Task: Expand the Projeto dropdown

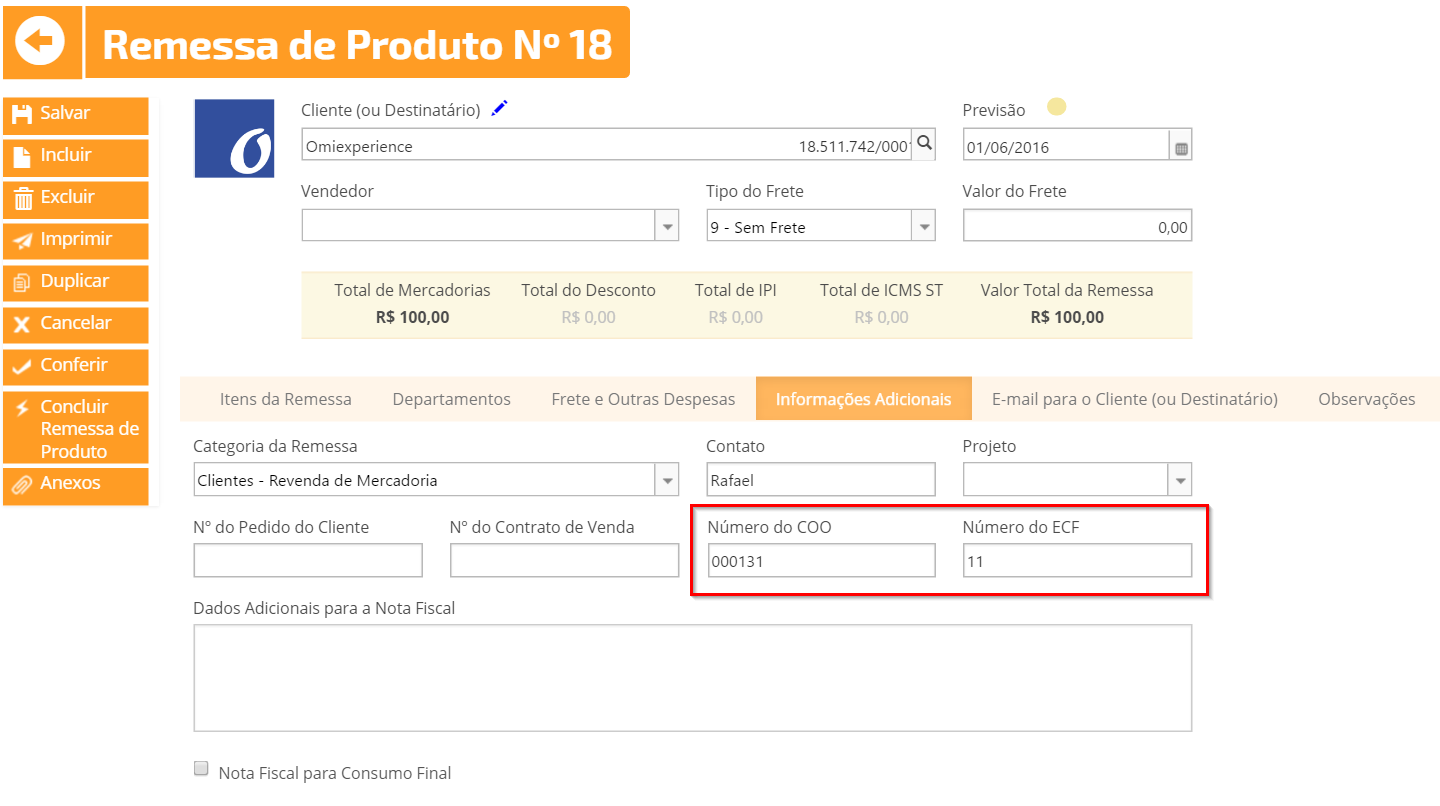Action: click(x=1181, y=480)
